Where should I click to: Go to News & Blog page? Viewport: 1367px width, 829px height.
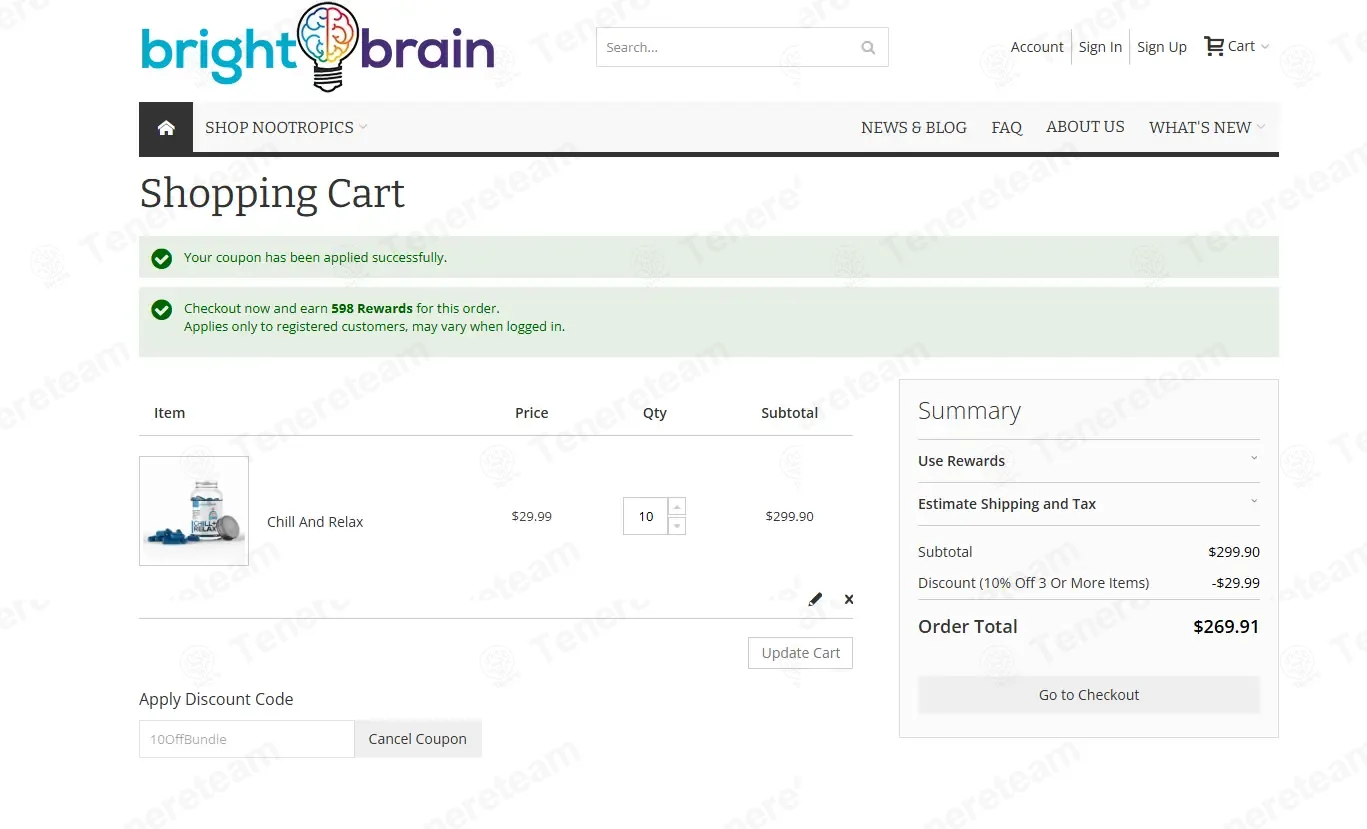(x=913, y=127)
